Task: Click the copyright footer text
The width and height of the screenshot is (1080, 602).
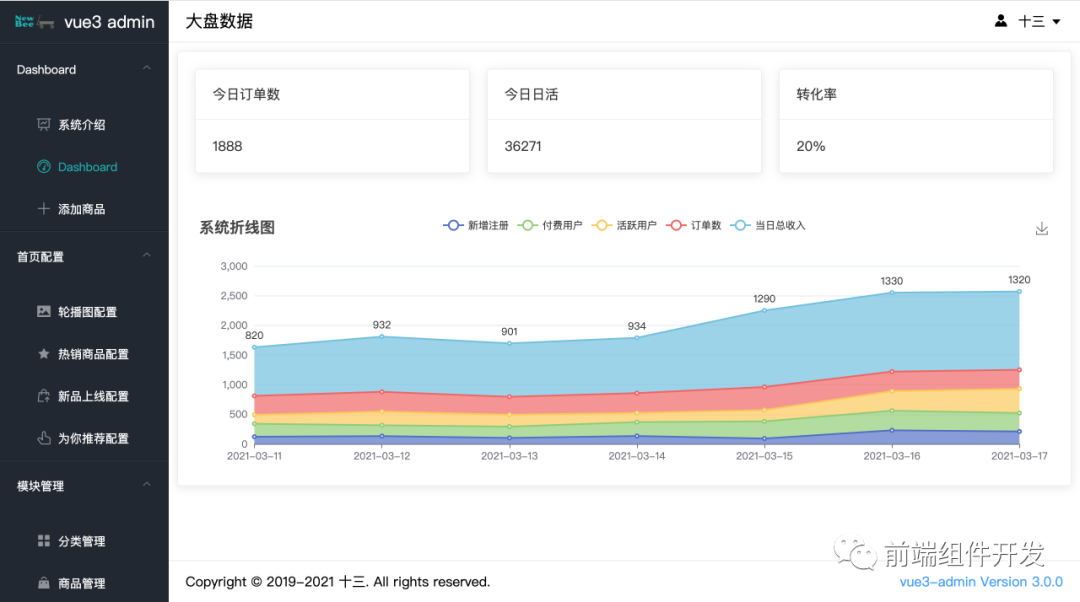Action: pyautogui.click(x=338, y=582)
